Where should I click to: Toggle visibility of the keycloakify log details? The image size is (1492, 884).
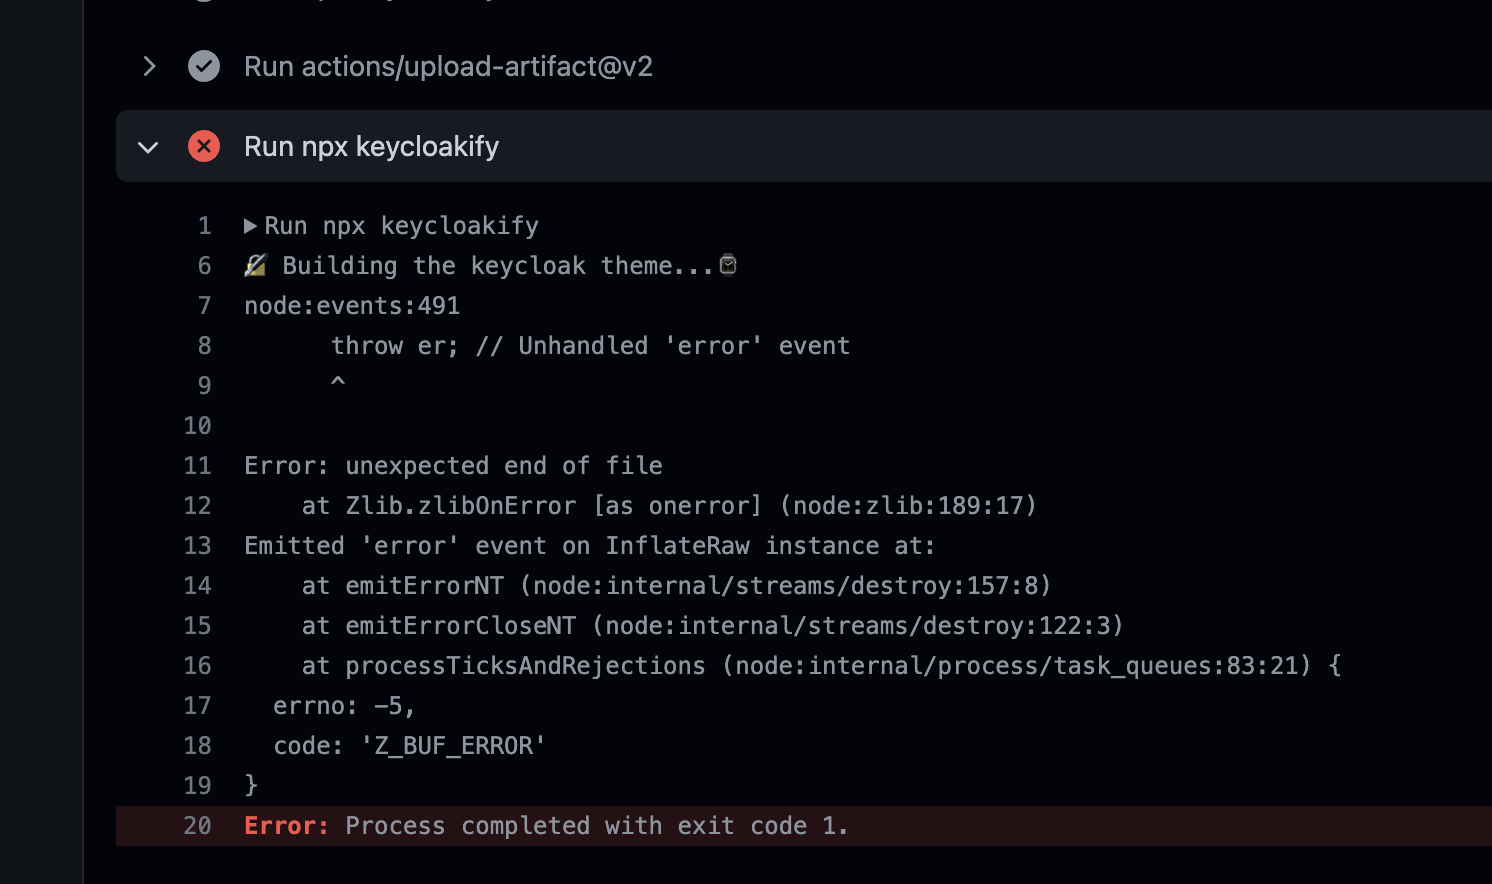pos(148,146)
